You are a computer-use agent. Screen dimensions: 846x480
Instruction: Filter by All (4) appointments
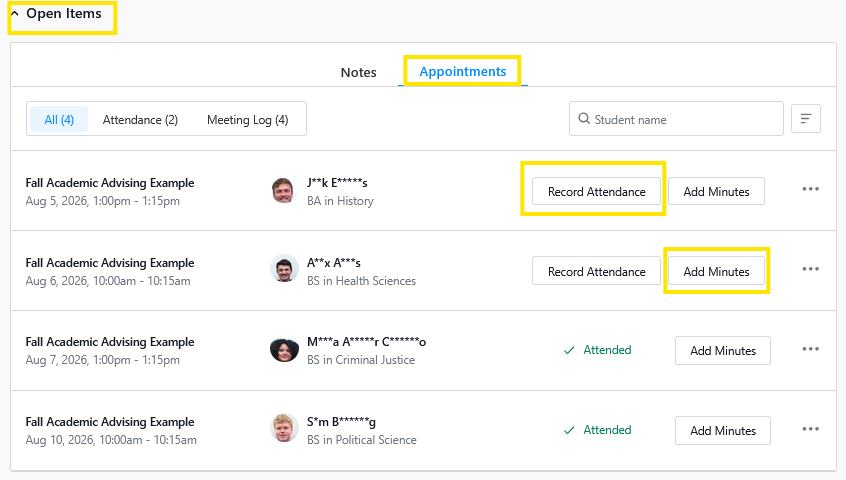(59, 119)
